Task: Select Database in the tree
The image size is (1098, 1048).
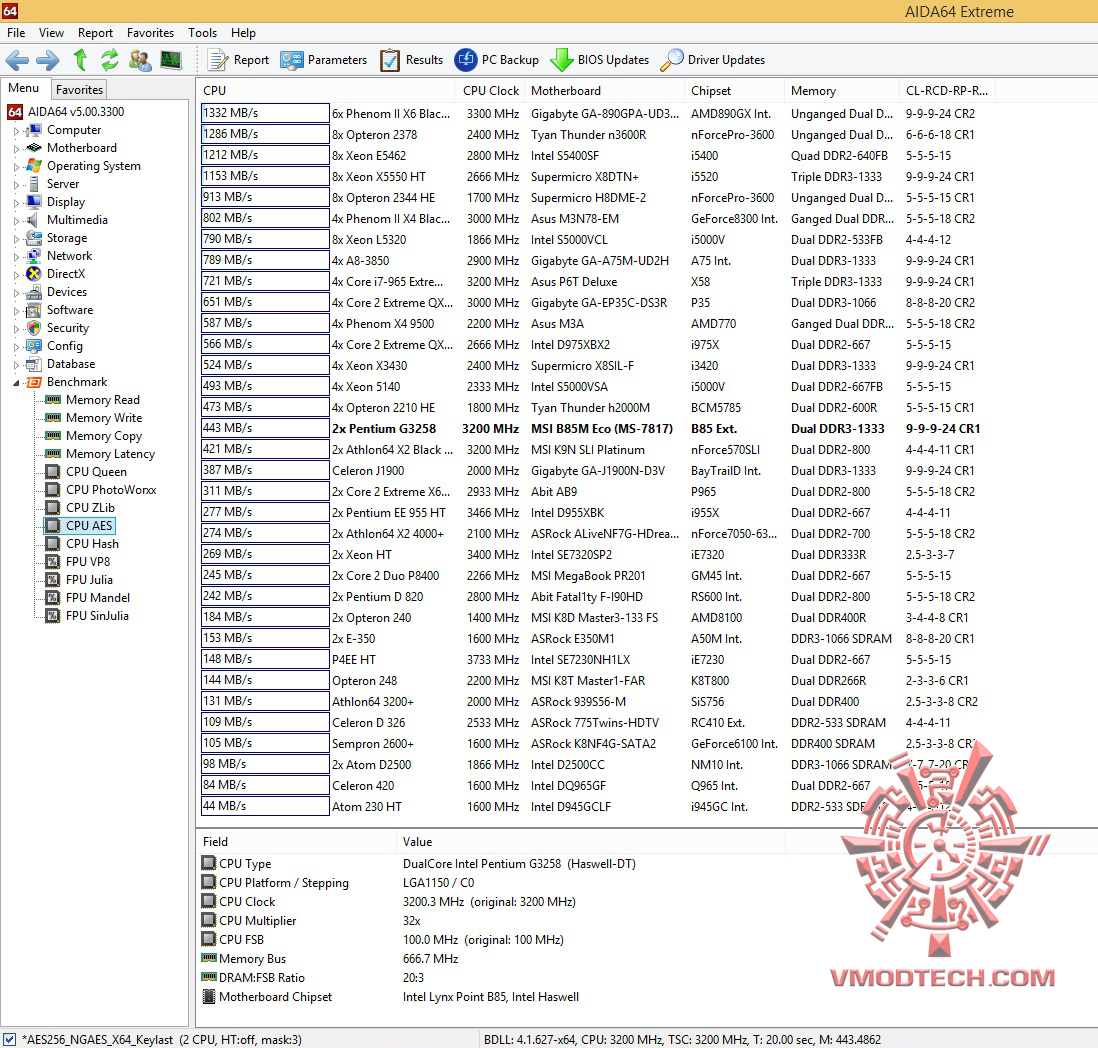Action: coord(71,364)
